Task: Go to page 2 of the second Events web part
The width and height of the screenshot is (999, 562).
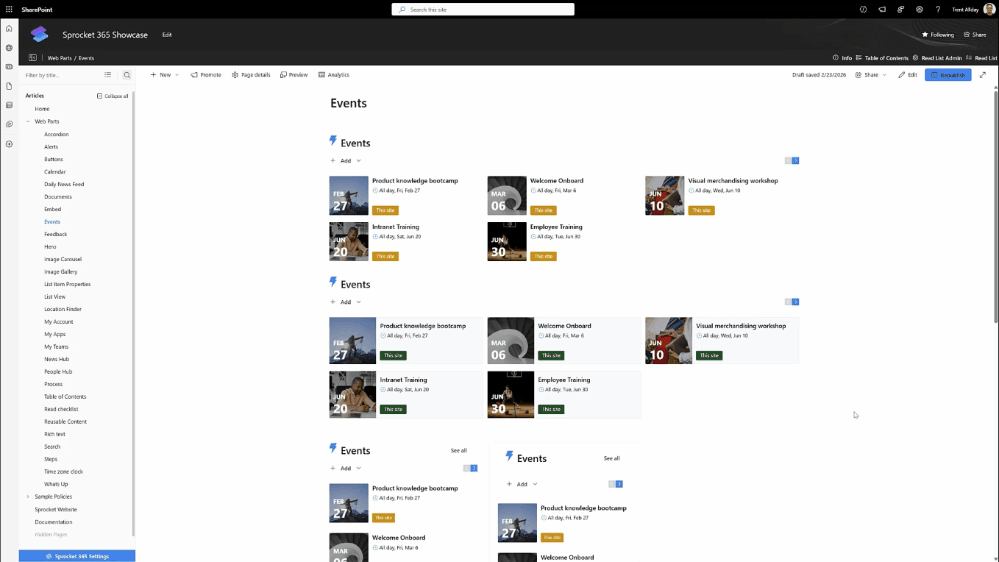Action: tap(795, 302)
